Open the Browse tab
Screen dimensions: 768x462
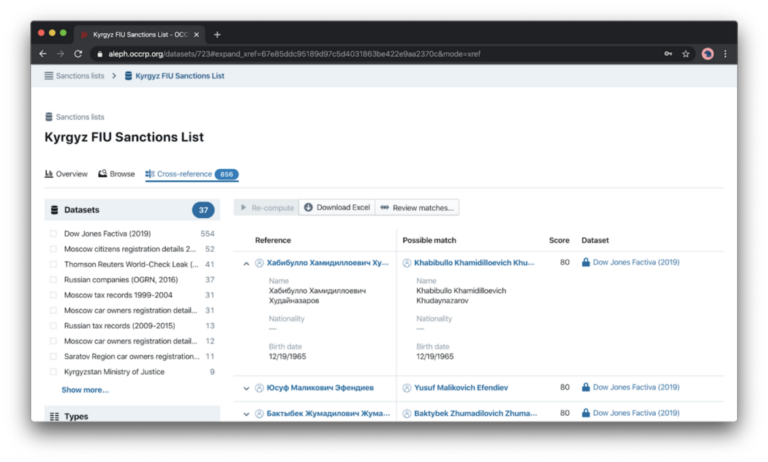pyautogui.click(x=116, y=174)
